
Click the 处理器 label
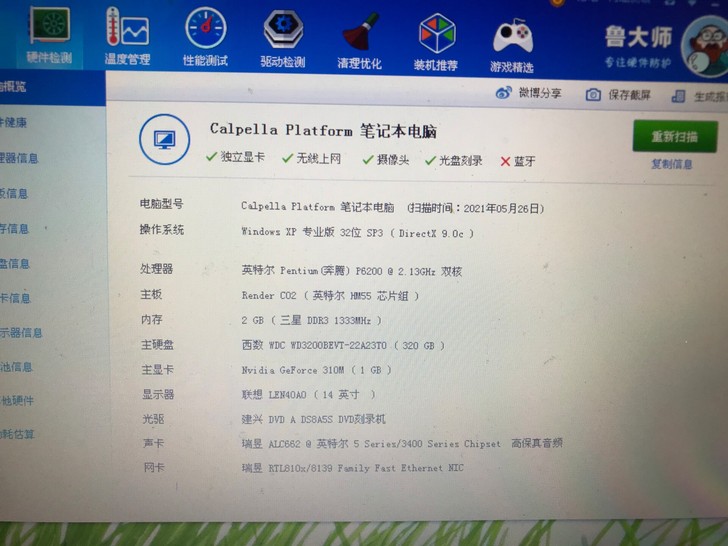156,268
